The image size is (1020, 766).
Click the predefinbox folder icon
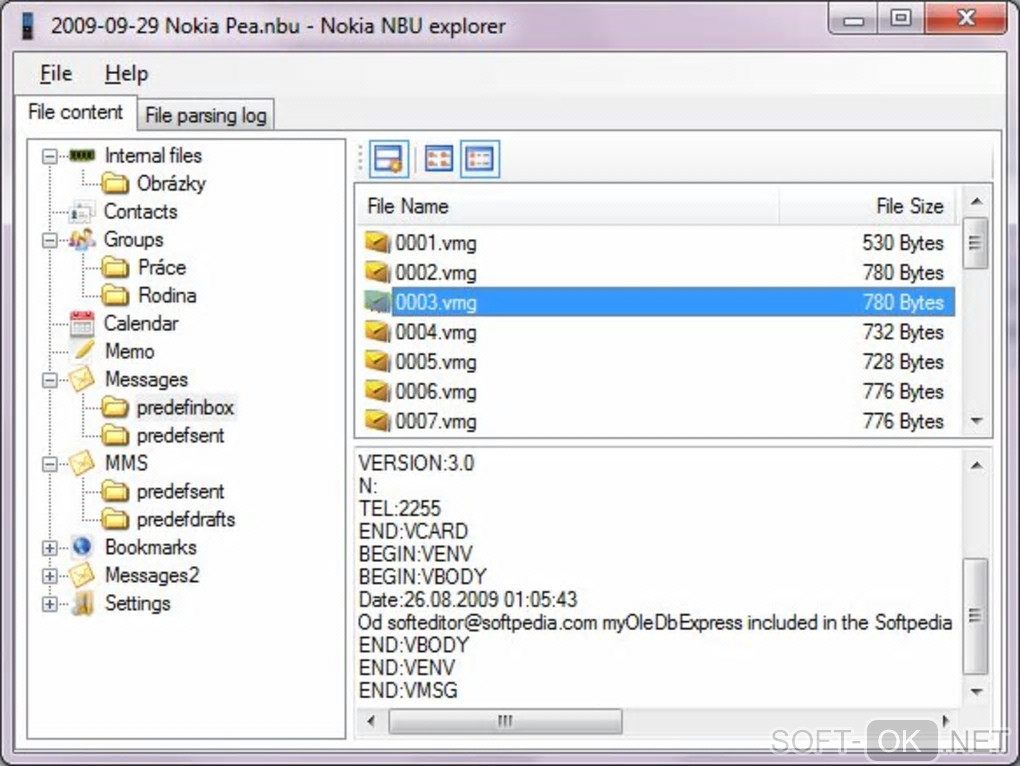click(x=115, y=408)
